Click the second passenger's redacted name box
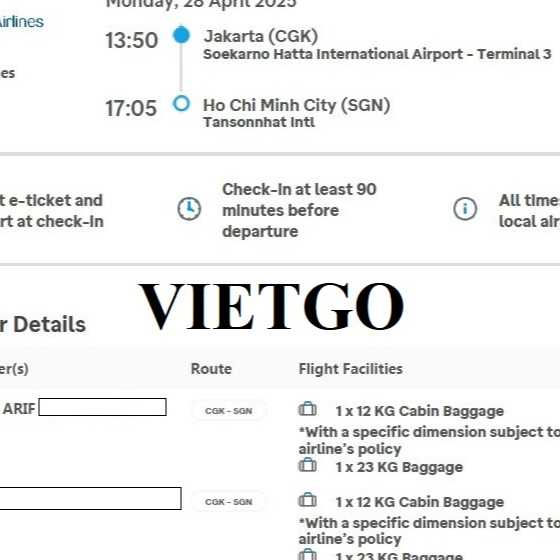Image resolution: width=560 pixels, height=560 pixels. 90,498
